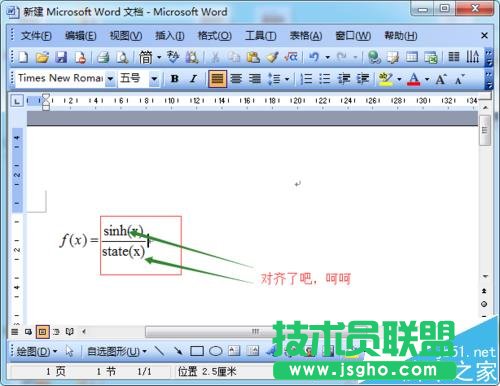Click the tab stop selector L
The image size is (500, 386).
[17, 101]
